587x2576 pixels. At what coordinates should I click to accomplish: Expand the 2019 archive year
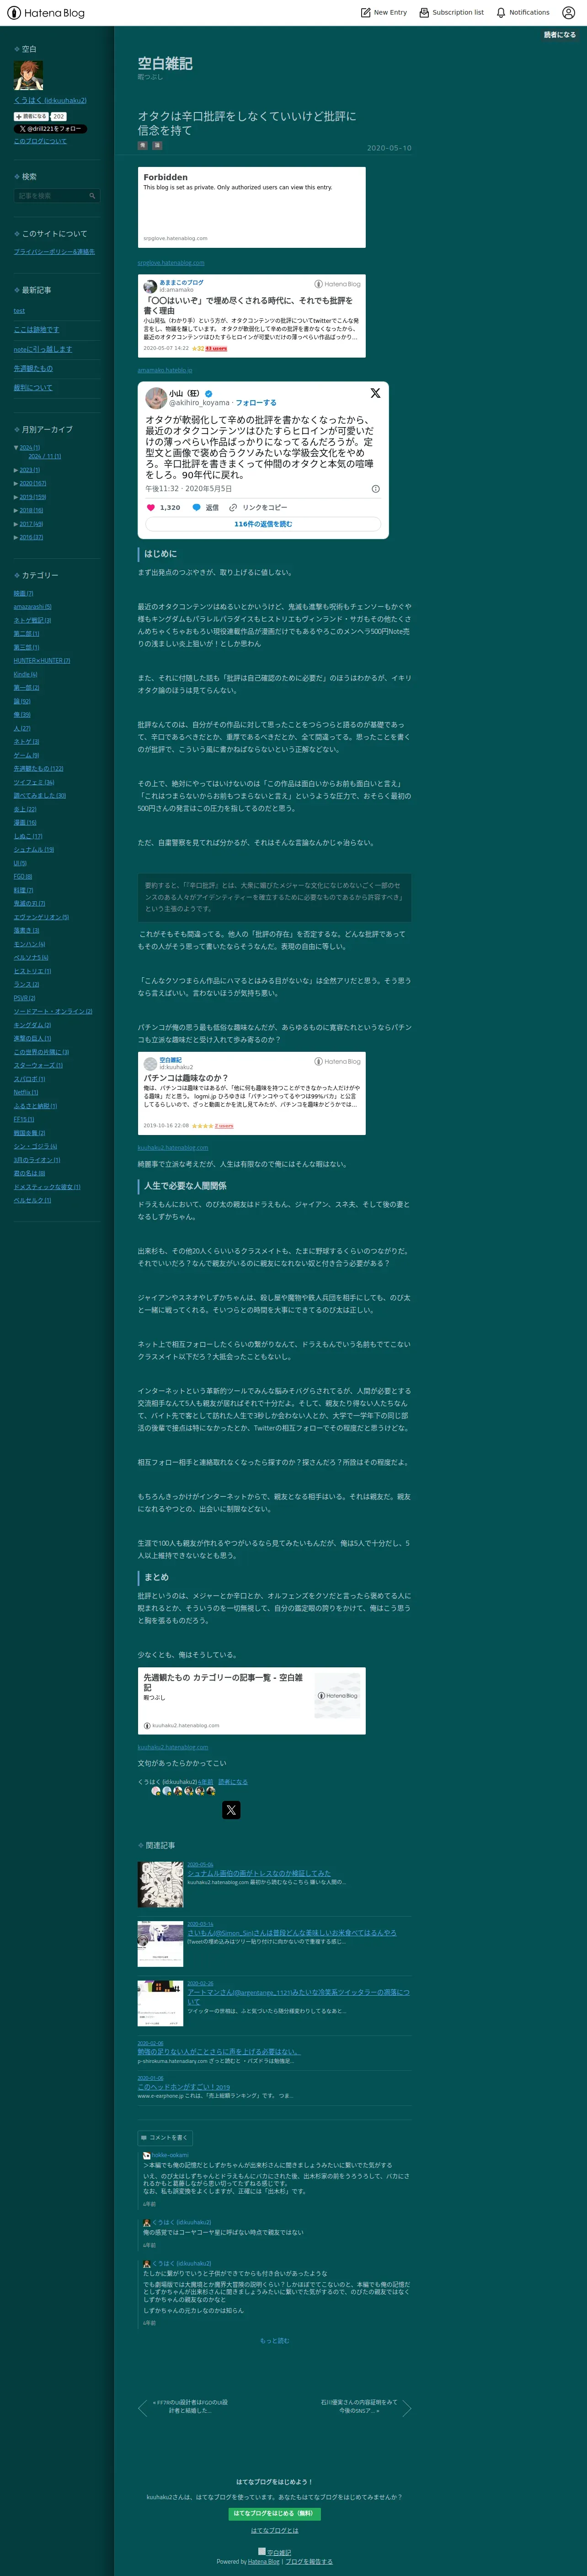16,497
